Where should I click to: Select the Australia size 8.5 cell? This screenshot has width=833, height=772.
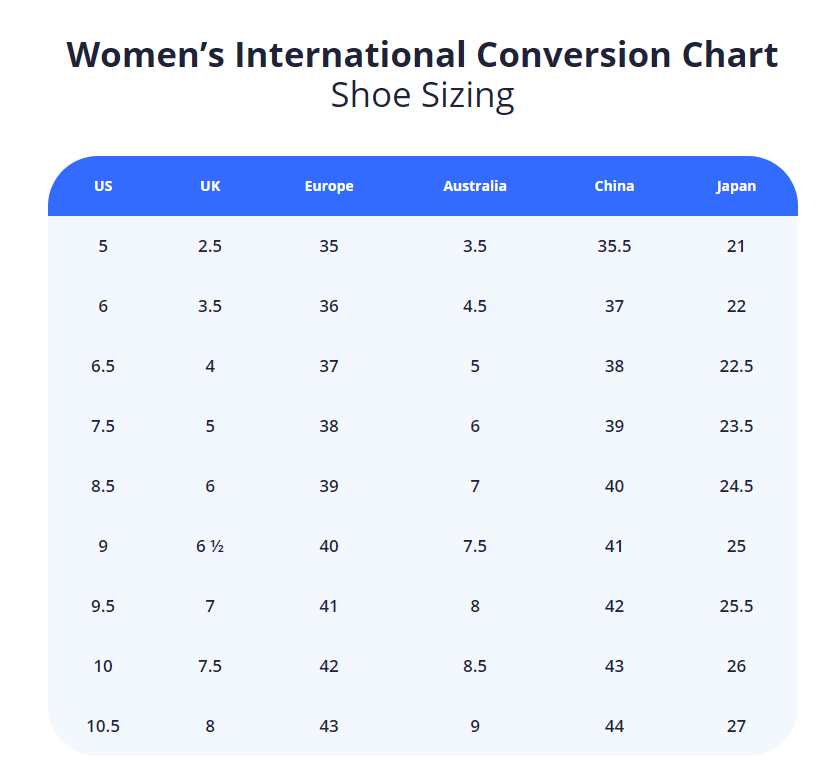coord(475,666)
